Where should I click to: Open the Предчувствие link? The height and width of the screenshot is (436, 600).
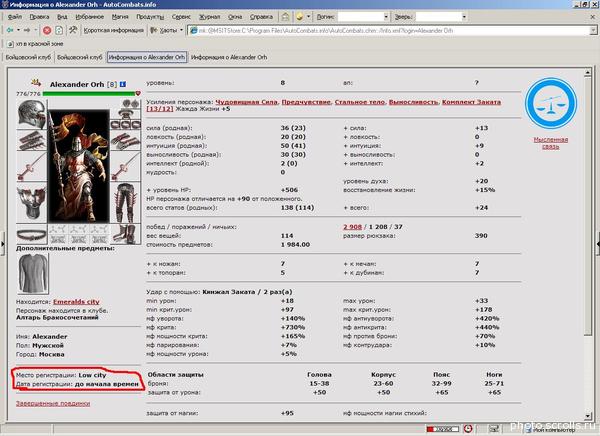point(306,102)
